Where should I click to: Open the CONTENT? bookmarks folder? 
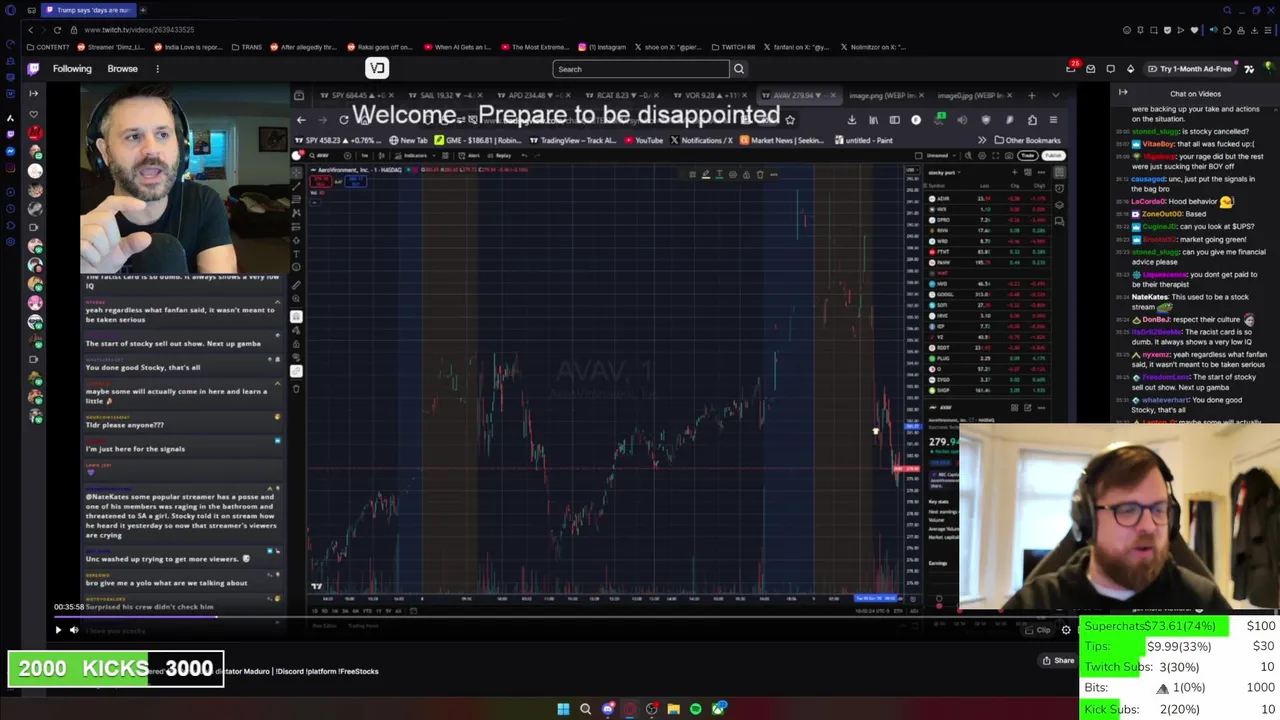point(49,47)
